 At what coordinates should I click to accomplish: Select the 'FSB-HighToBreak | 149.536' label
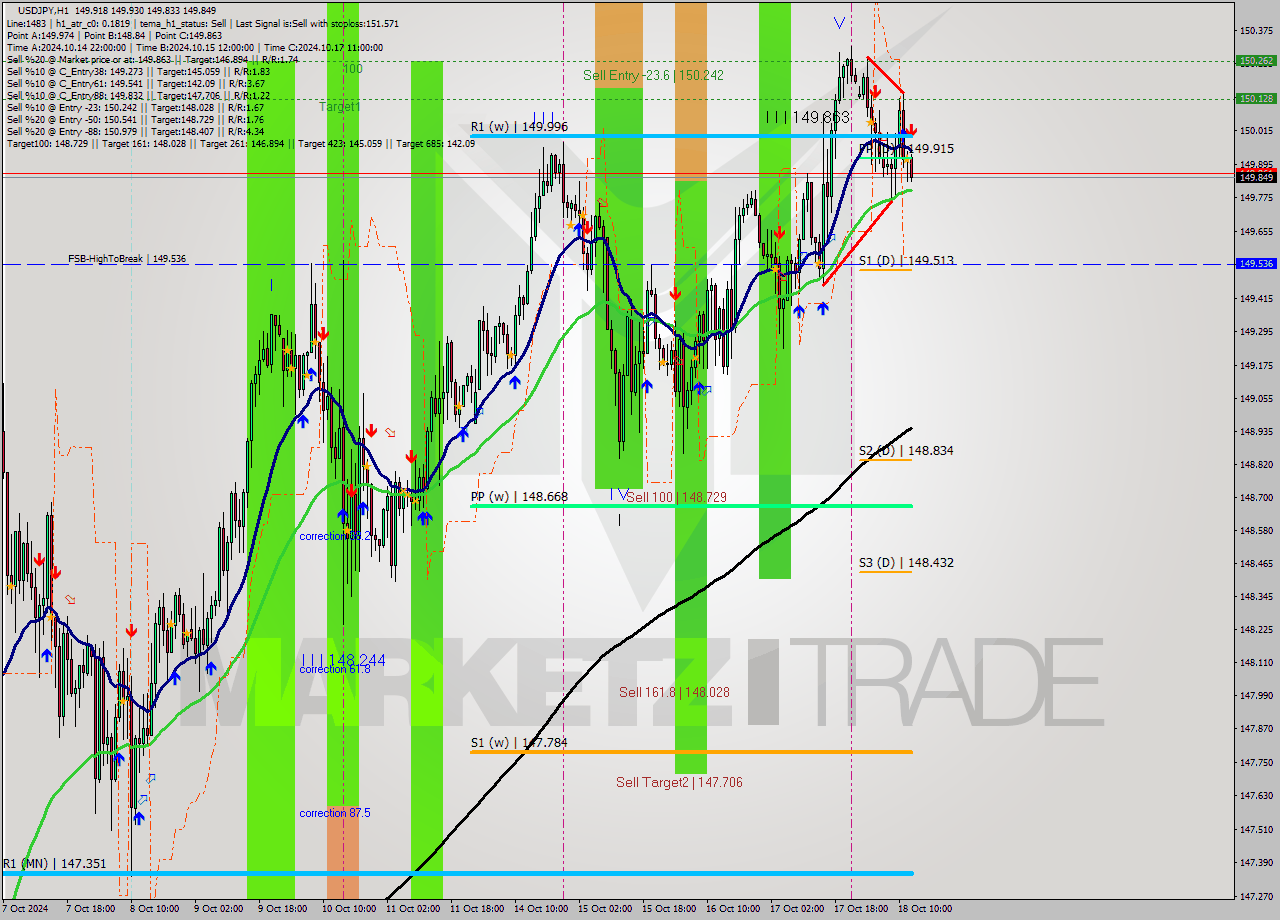click(127, 259)
